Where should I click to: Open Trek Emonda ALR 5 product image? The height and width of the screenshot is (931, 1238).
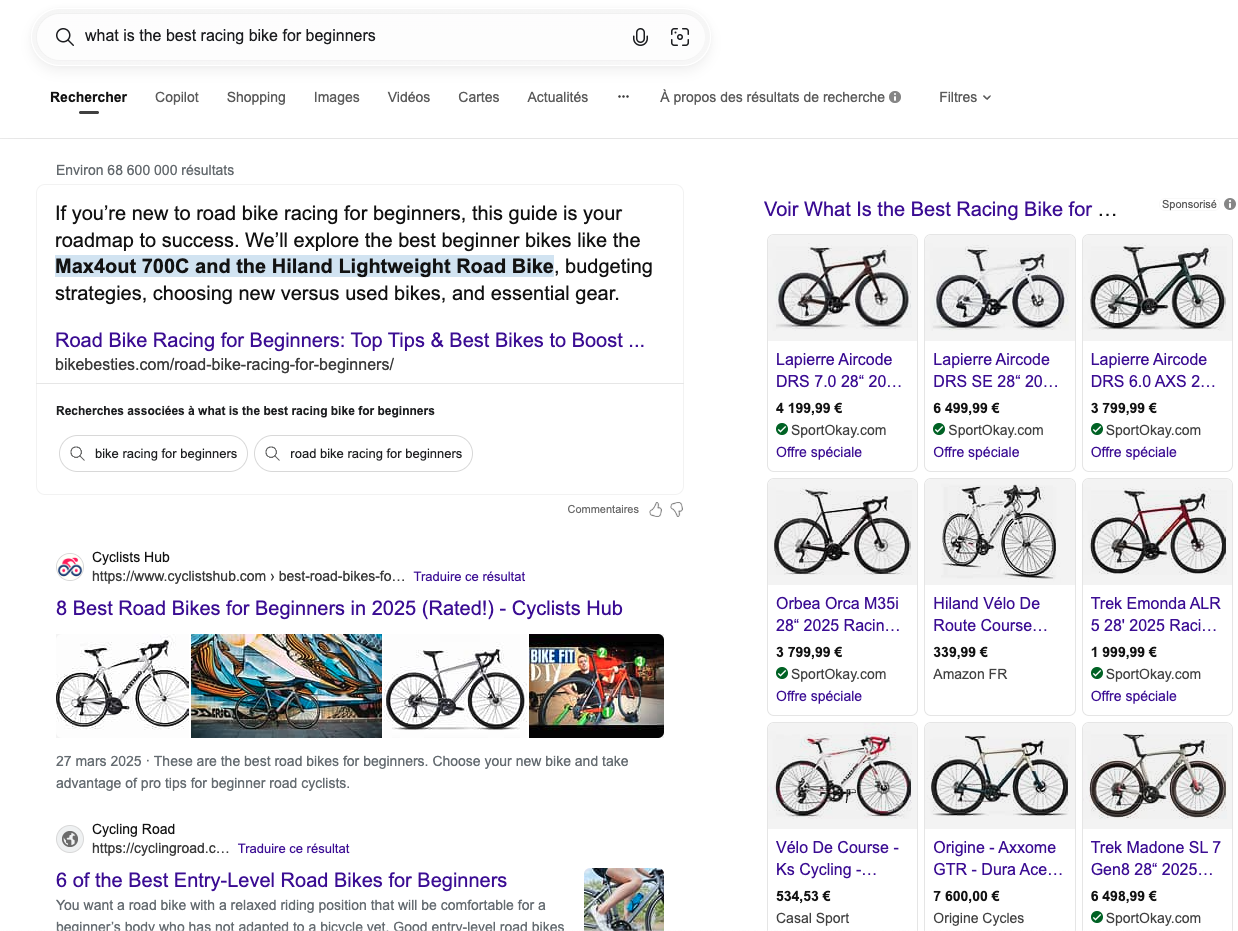pyautogui.click(x=1157, y=533)
